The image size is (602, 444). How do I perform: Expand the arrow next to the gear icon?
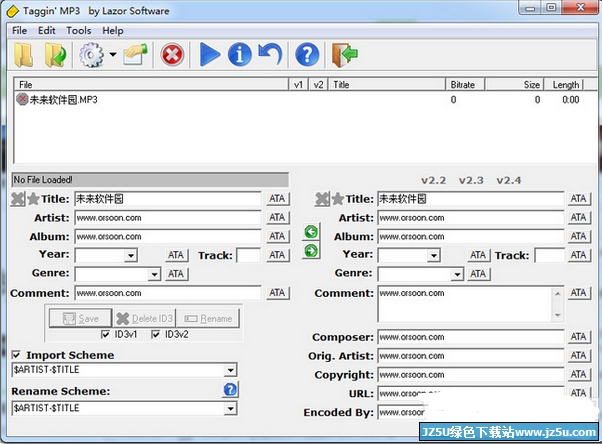tap(113, 55)
